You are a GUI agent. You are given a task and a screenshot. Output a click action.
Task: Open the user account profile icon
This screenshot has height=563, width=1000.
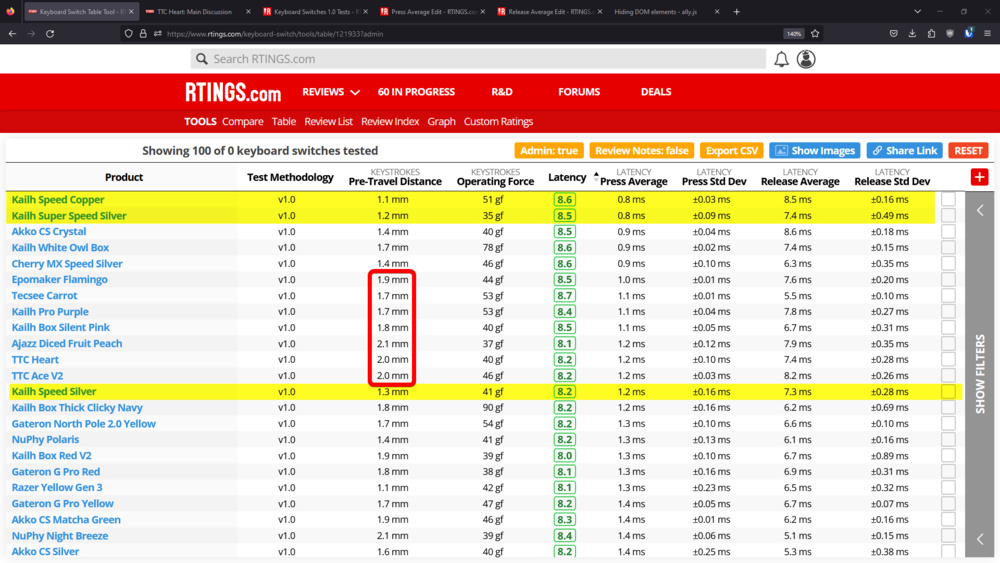coord(806,59)
